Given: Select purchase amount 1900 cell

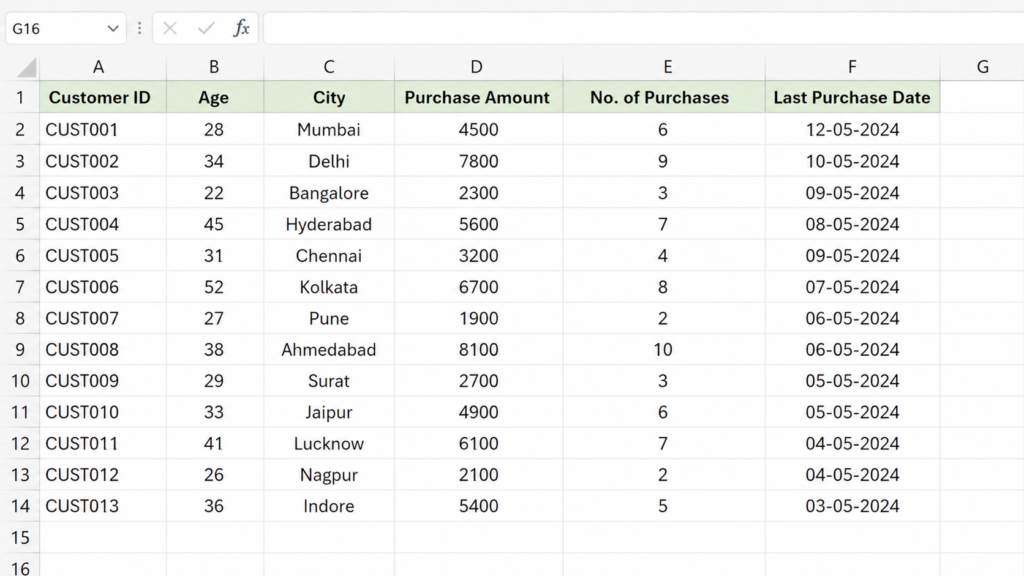Looking at the screenshot, I should pos(479,318).
